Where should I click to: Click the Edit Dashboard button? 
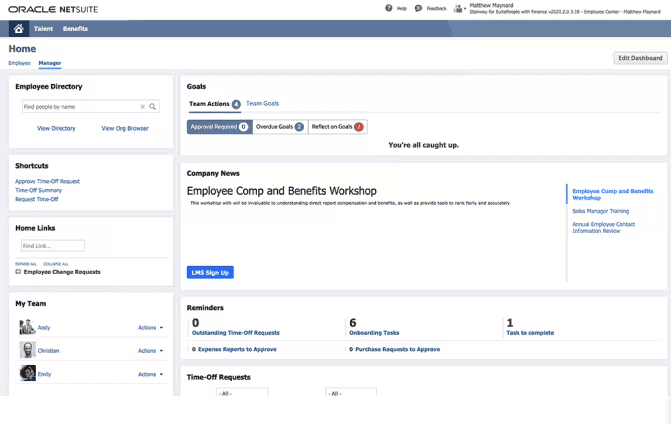[640, 58]
